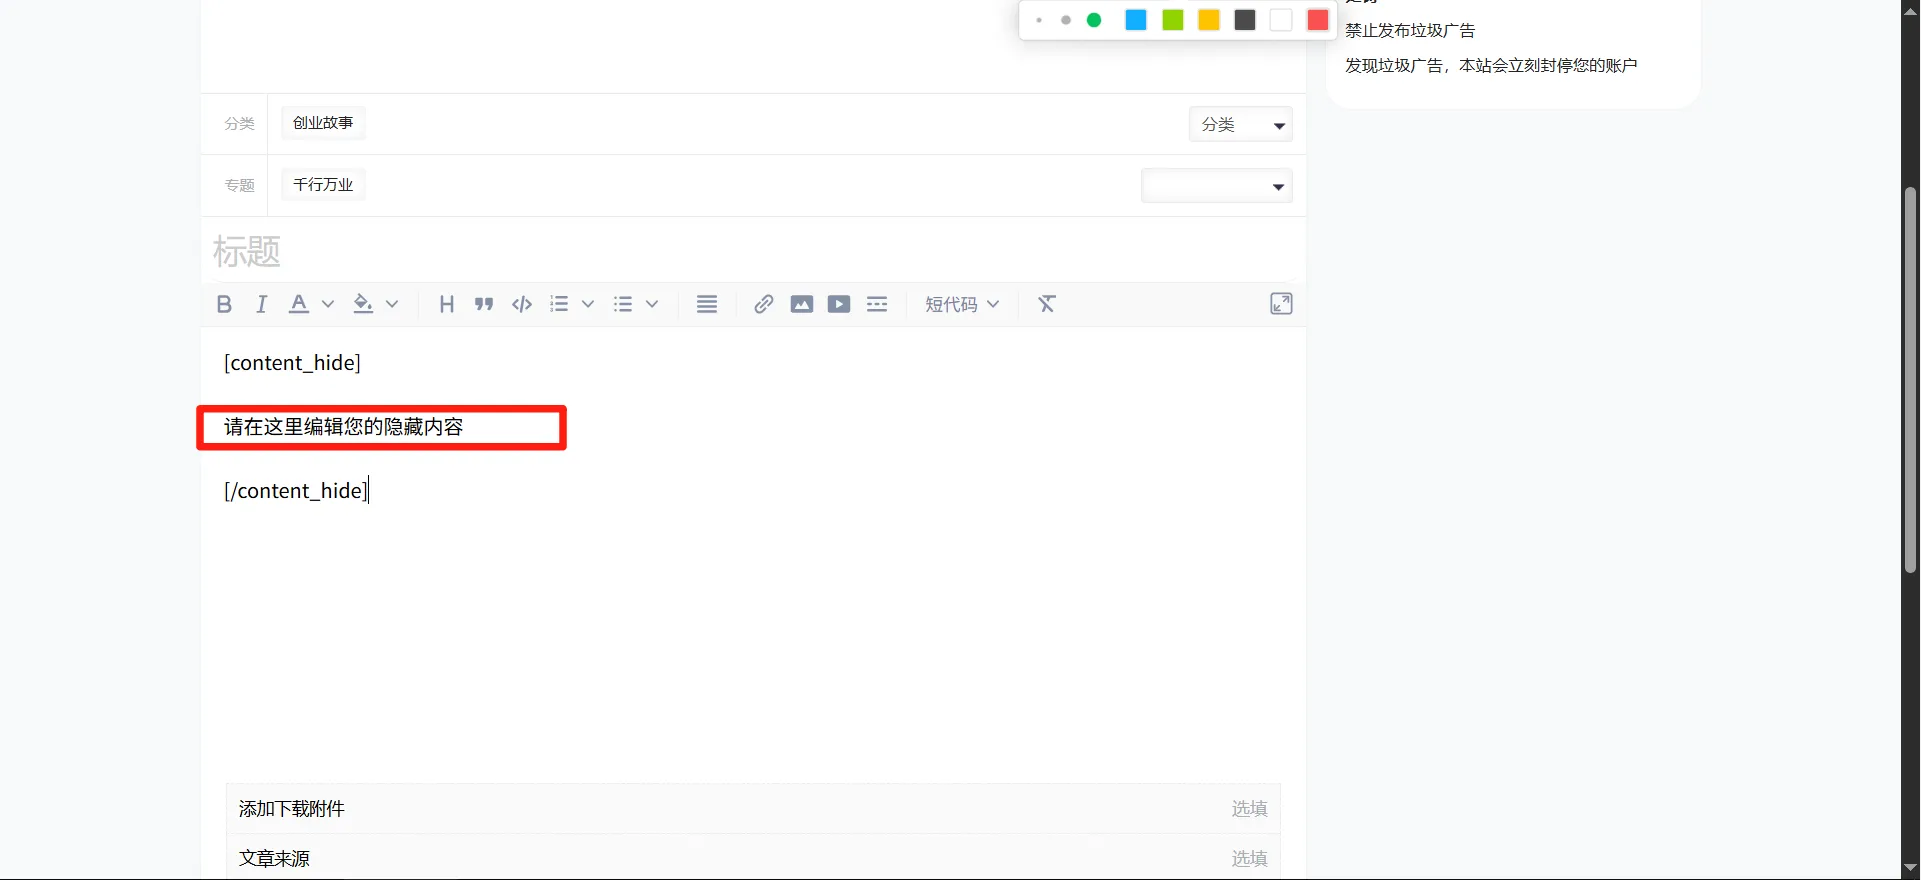Insert a horizontal divider line

click(x=877, y=304)
